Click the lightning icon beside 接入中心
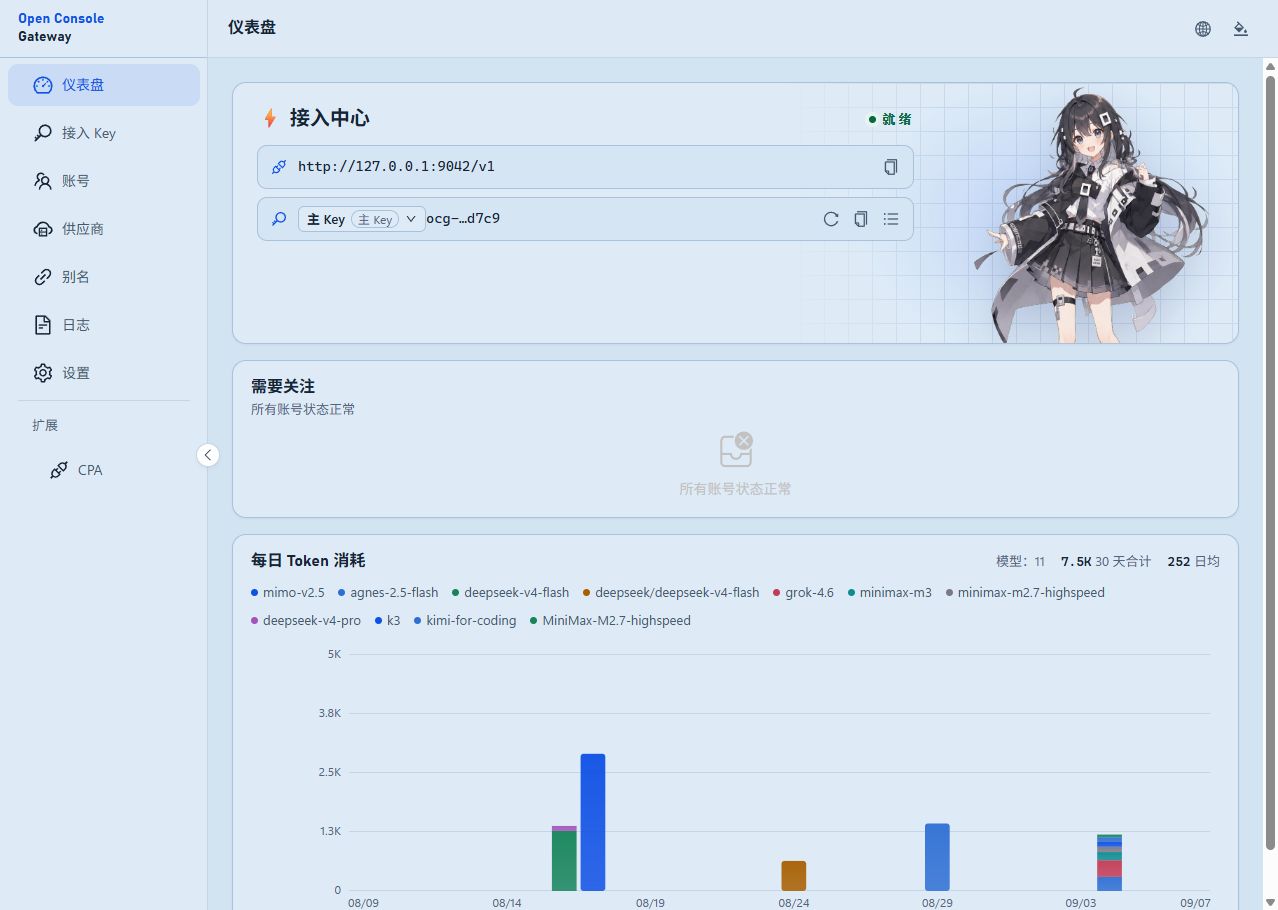Viewport: 1278px width, 910px height. (x=270, y=118)
